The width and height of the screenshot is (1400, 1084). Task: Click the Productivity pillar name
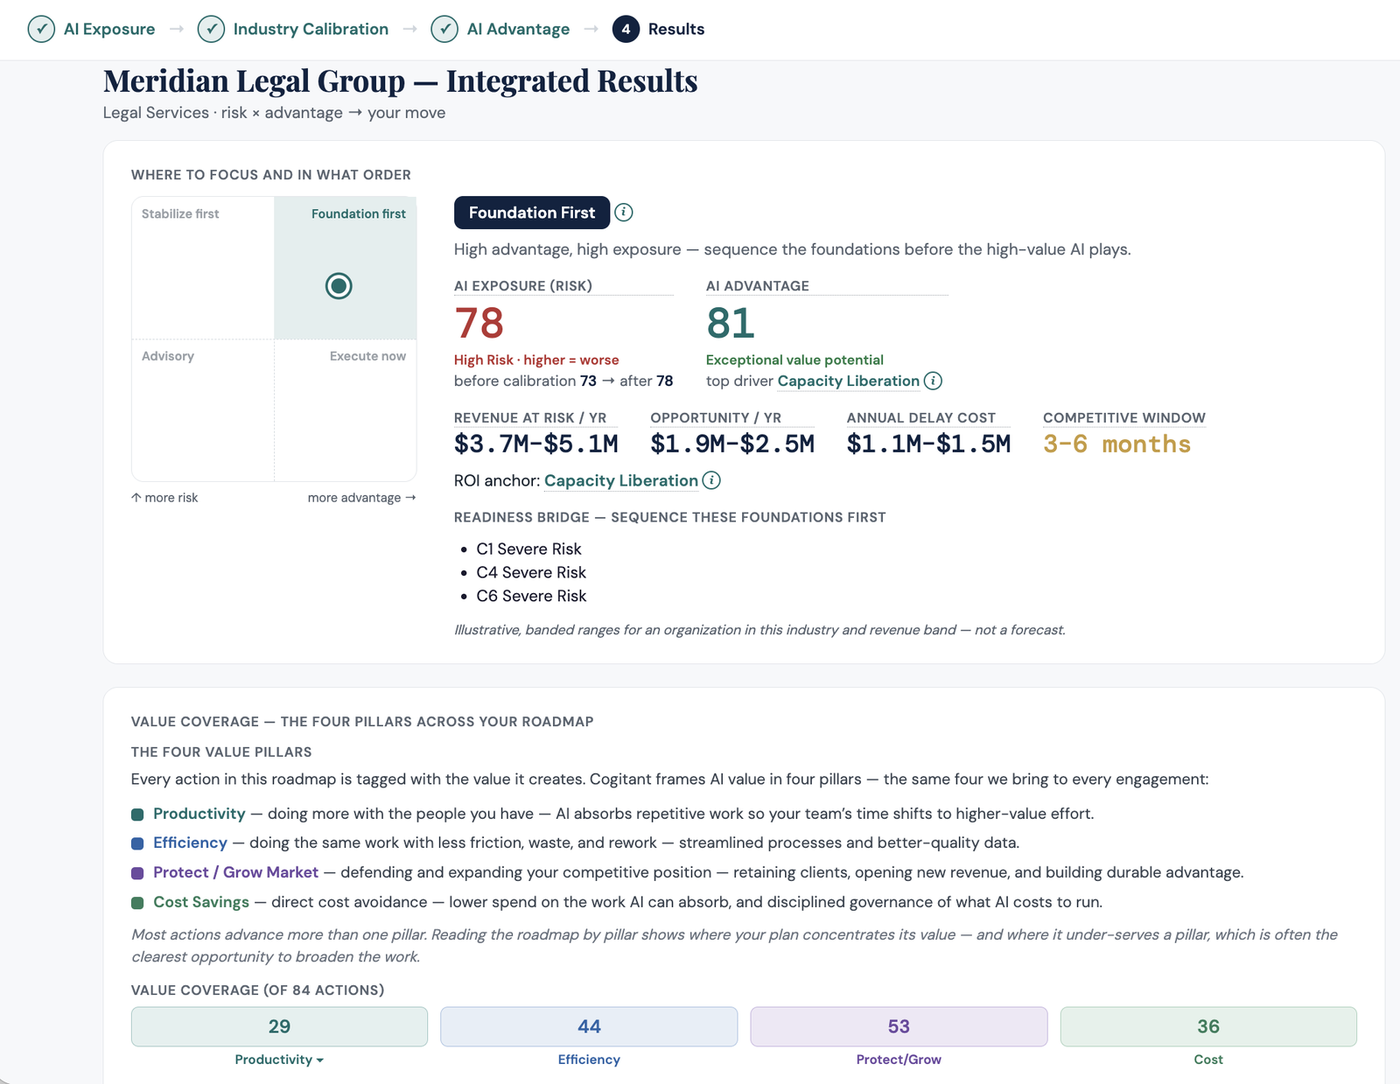[199, 814]
